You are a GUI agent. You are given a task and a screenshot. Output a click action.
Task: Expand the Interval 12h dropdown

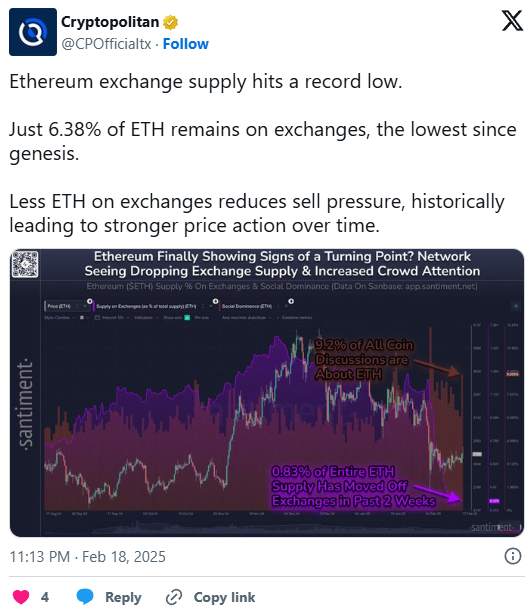point(112,318)
